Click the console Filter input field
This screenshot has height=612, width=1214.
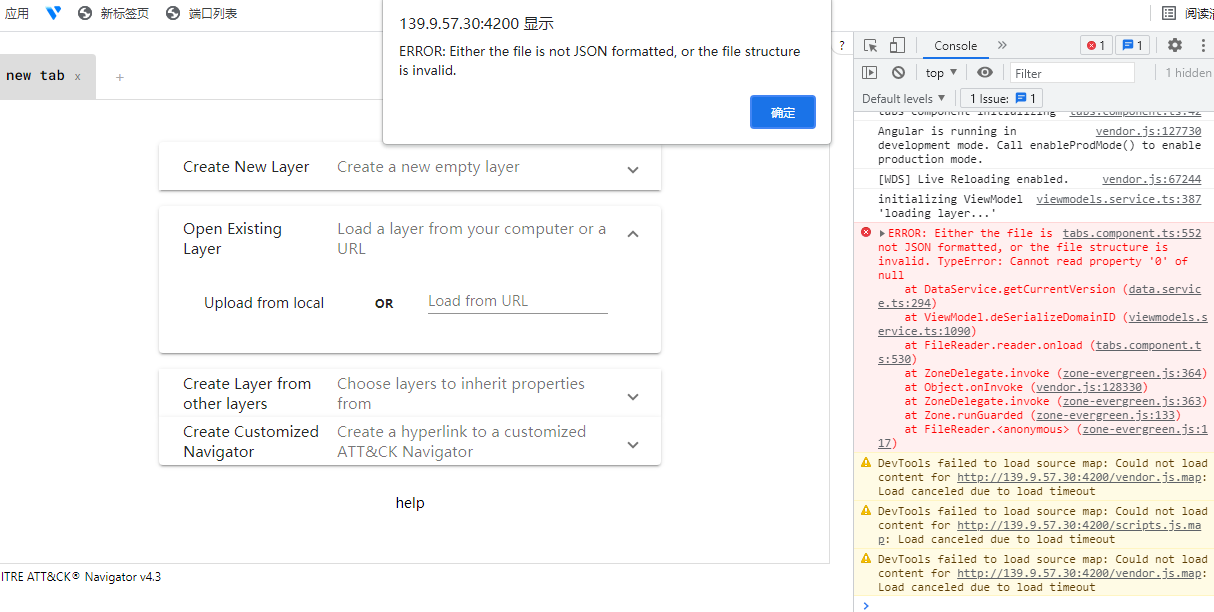click(1071, 71)
